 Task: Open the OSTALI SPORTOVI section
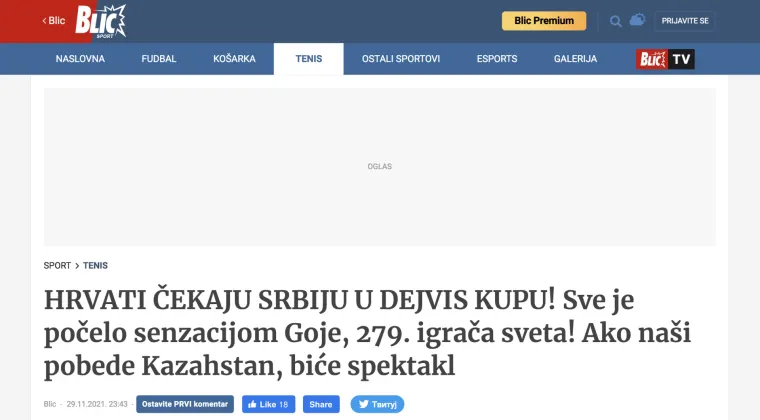point(401,59)
